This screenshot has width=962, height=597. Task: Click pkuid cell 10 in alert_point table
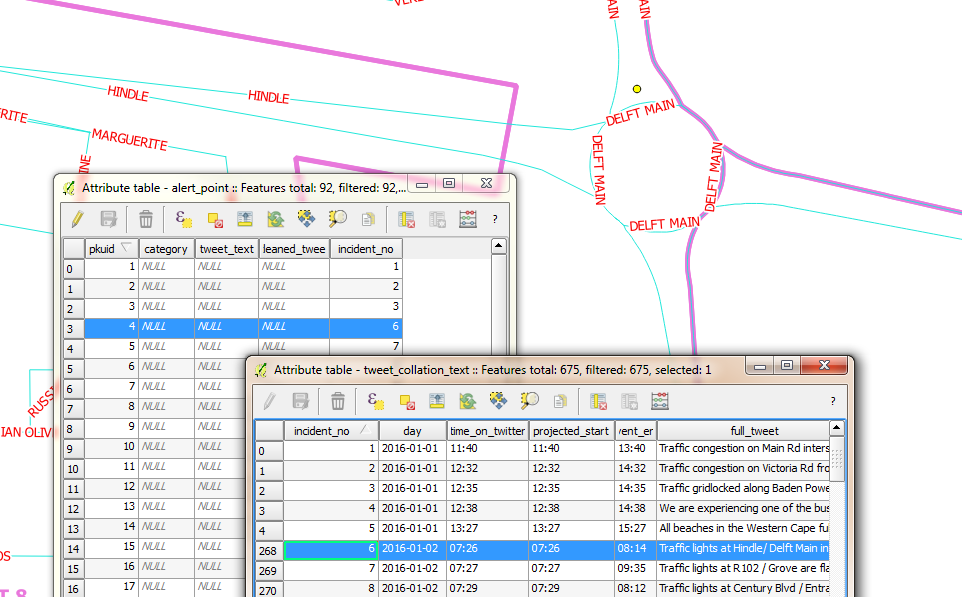[x=111, y=446]
